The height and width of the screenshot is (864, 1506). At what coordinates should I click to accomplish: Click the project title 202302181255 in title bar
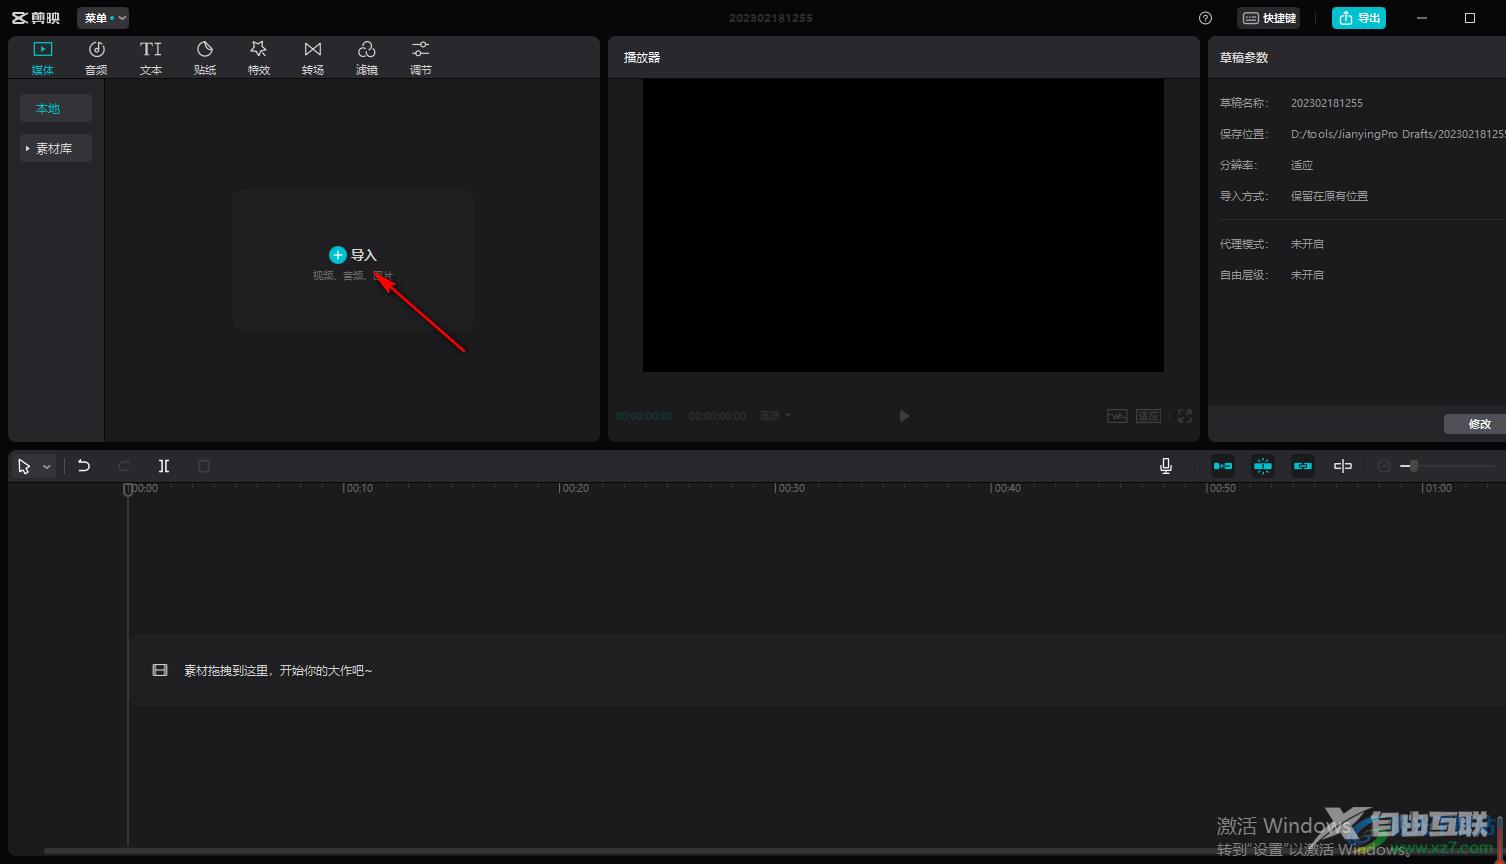770,18
